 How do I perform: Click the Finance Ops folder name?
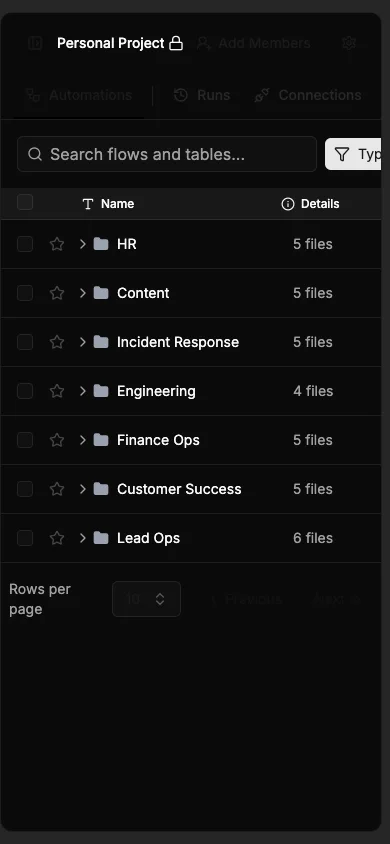[158, 440]
